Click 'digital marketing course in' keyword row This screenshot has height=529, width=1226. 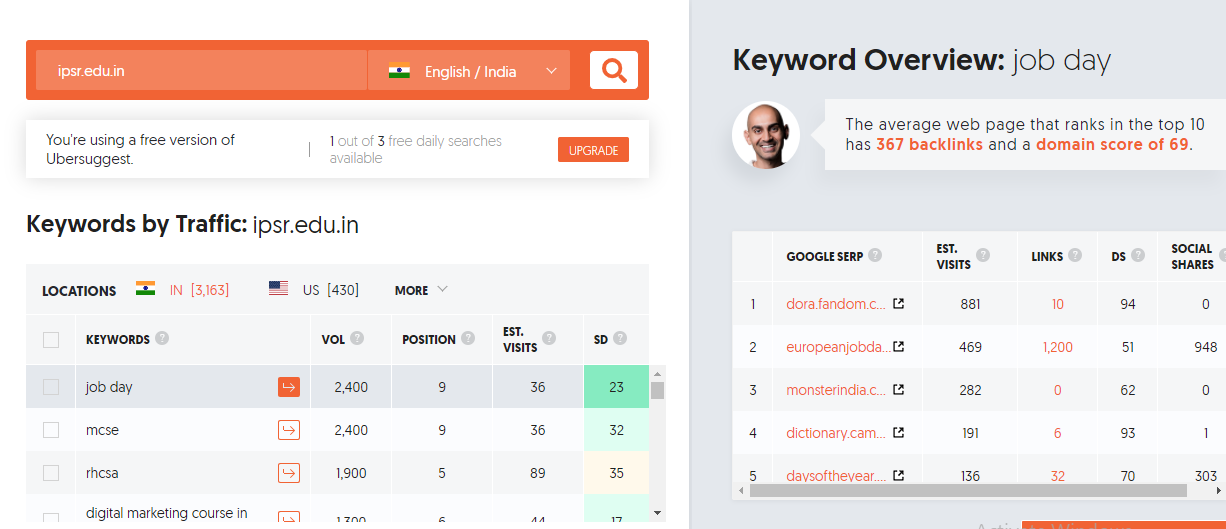click(x=167, y=512)
